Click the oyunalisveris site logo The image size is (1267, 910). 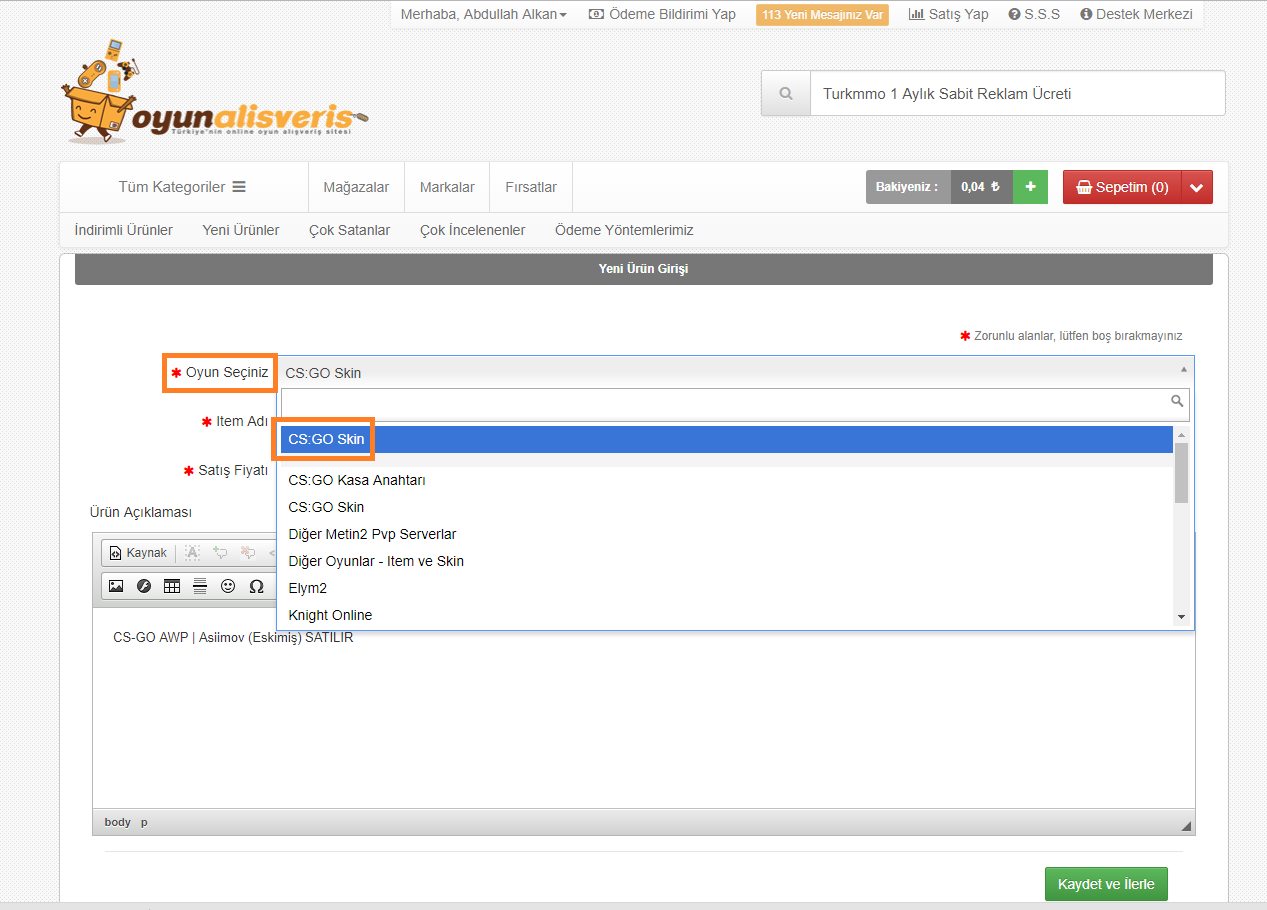214,92
